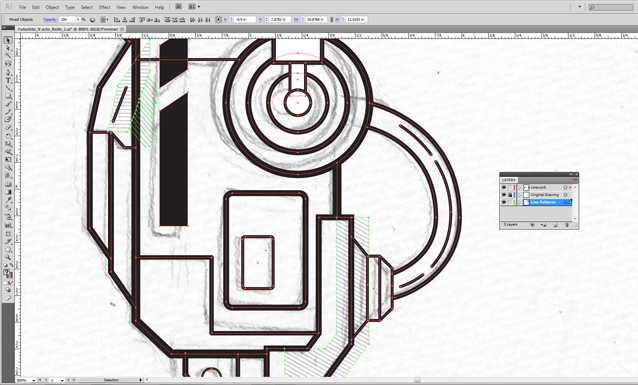Select the Line Patterns layer name
Image resolution: width=638 pixels, height=385 pixels.
coord(543,202)
